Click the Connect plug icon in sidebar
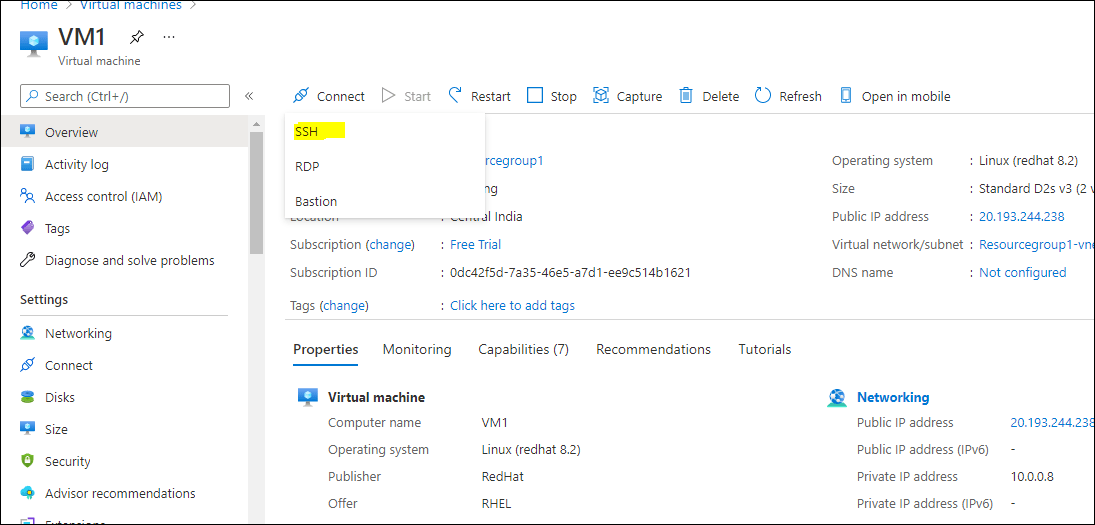Viewport: 1095px width, 525px height. coord(27,365)
